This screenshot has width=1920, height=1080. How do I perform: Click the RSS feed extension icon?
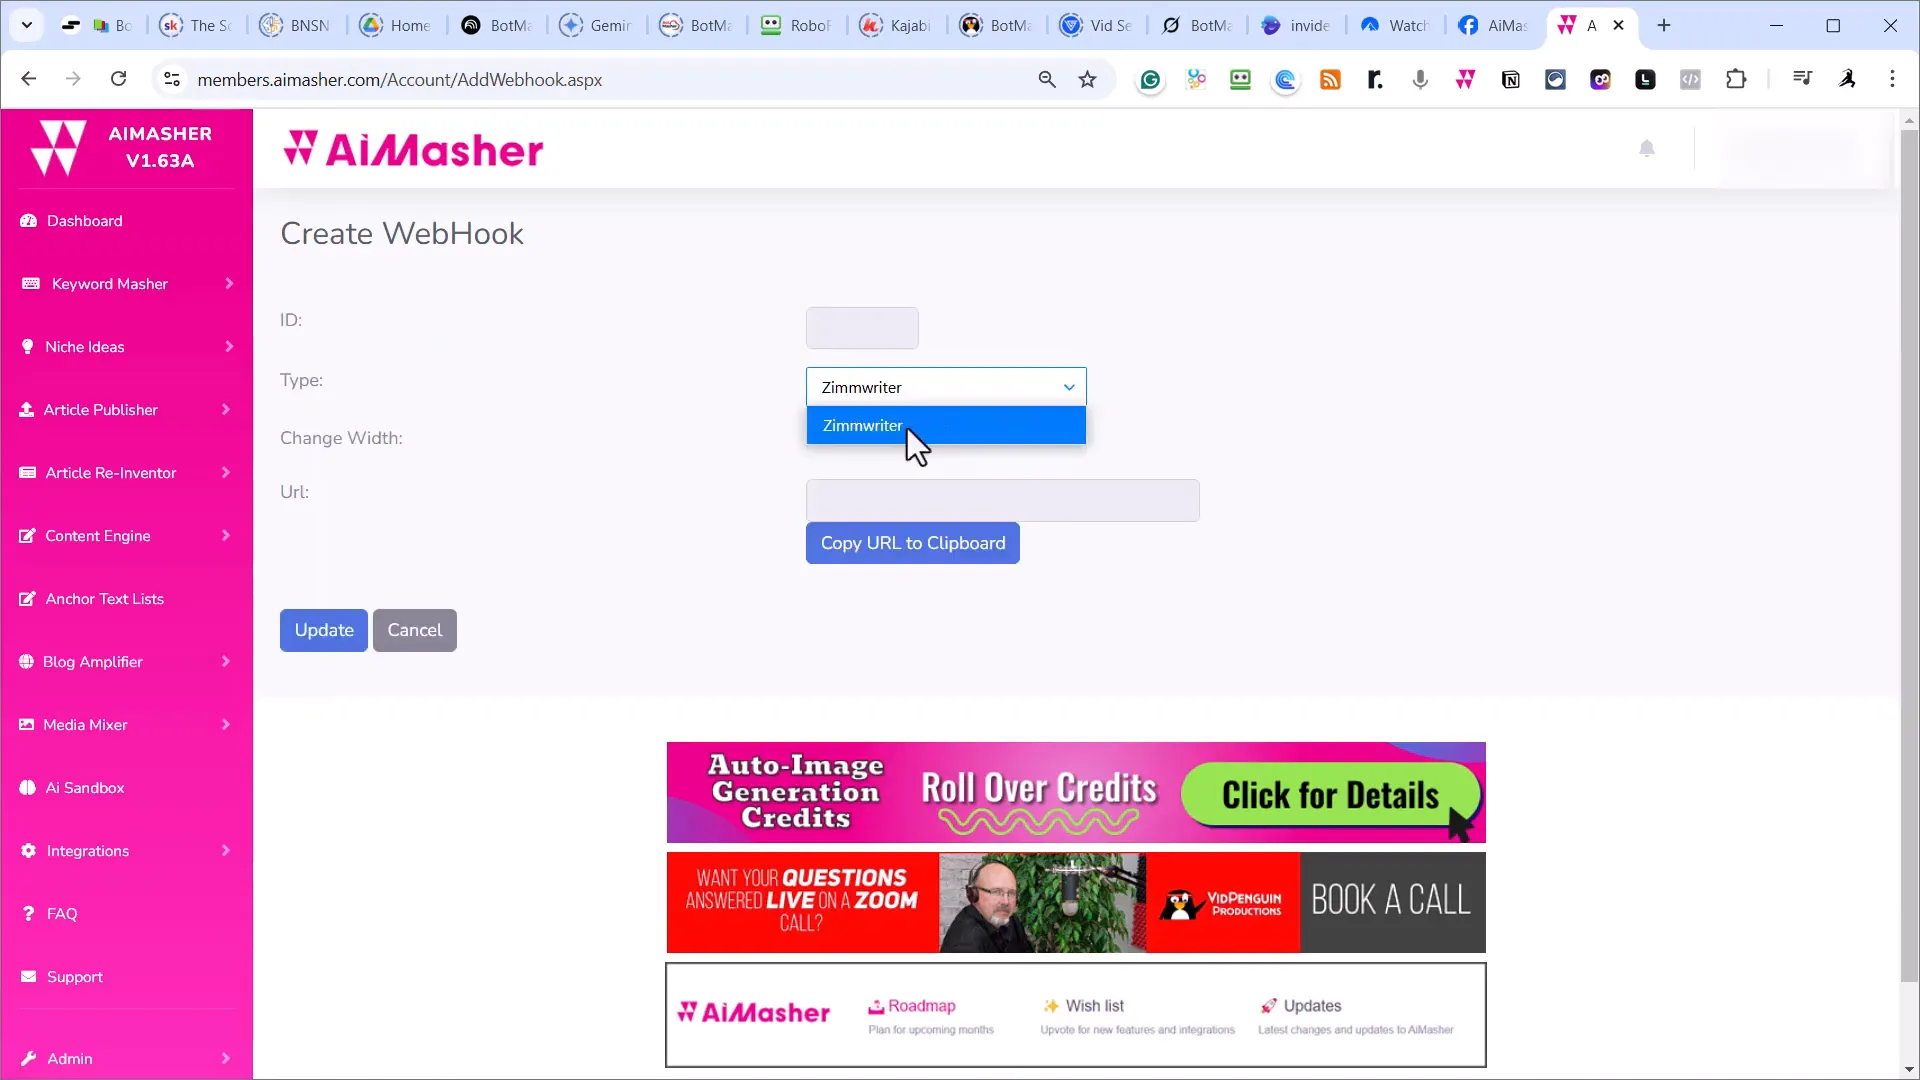pos(1330,80)
